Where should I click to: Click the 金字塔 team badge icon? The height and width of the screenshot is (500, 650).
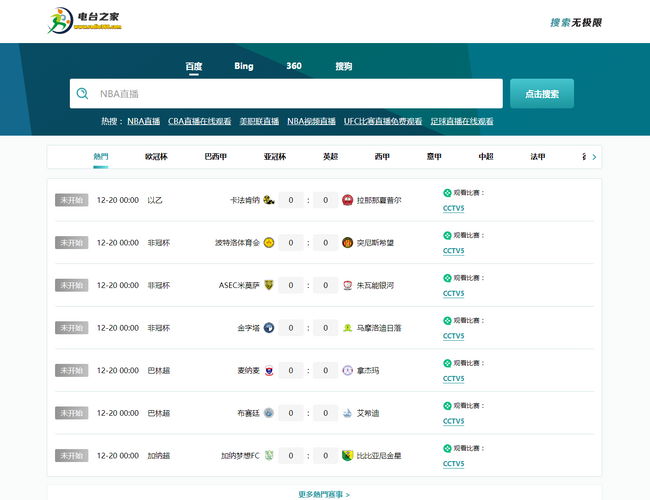pos(269,328)
